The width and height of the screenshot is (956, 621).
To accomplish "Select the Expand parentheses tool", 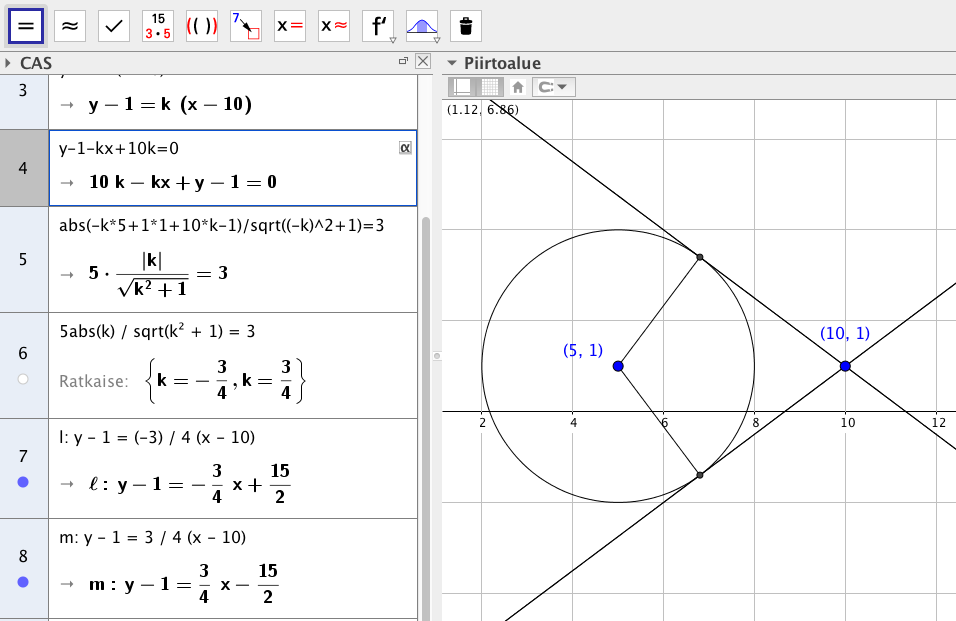I will [202, 26].
